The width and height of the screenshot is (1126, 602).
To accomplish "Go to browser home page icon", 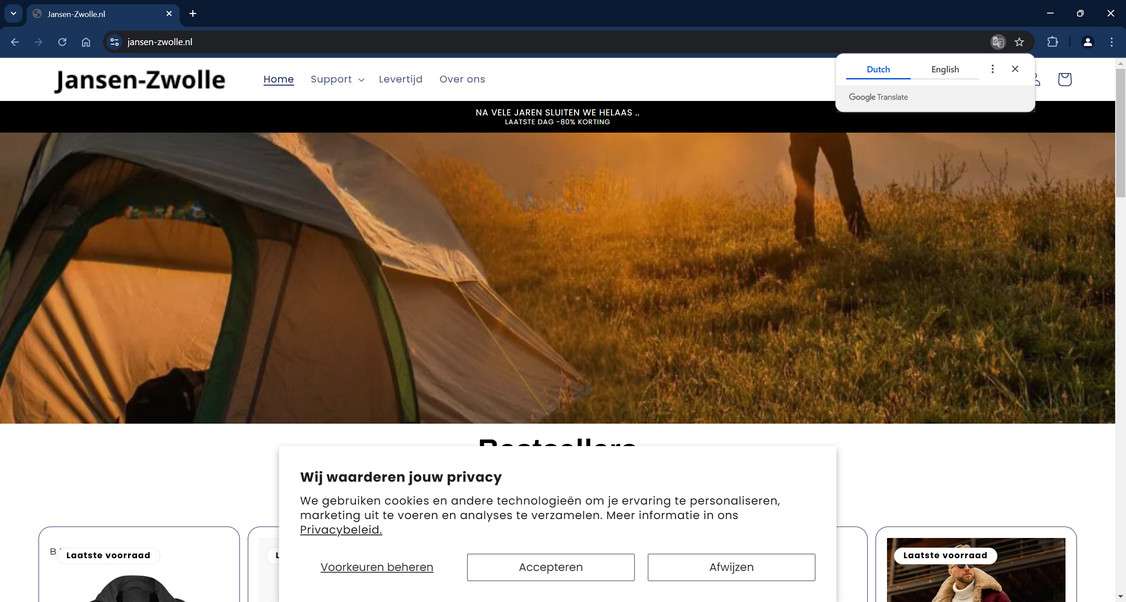I will [x=86, y=42].
